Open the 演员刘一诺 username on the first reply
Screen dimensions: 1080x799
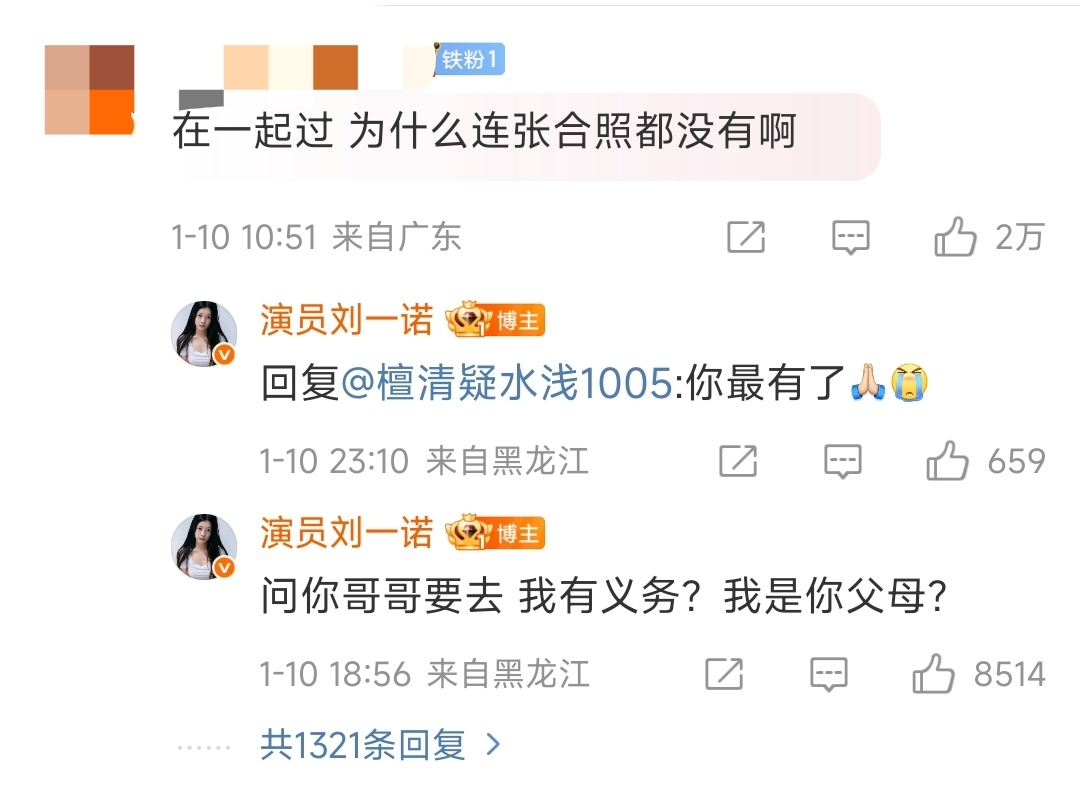click(x=346, y=320)
